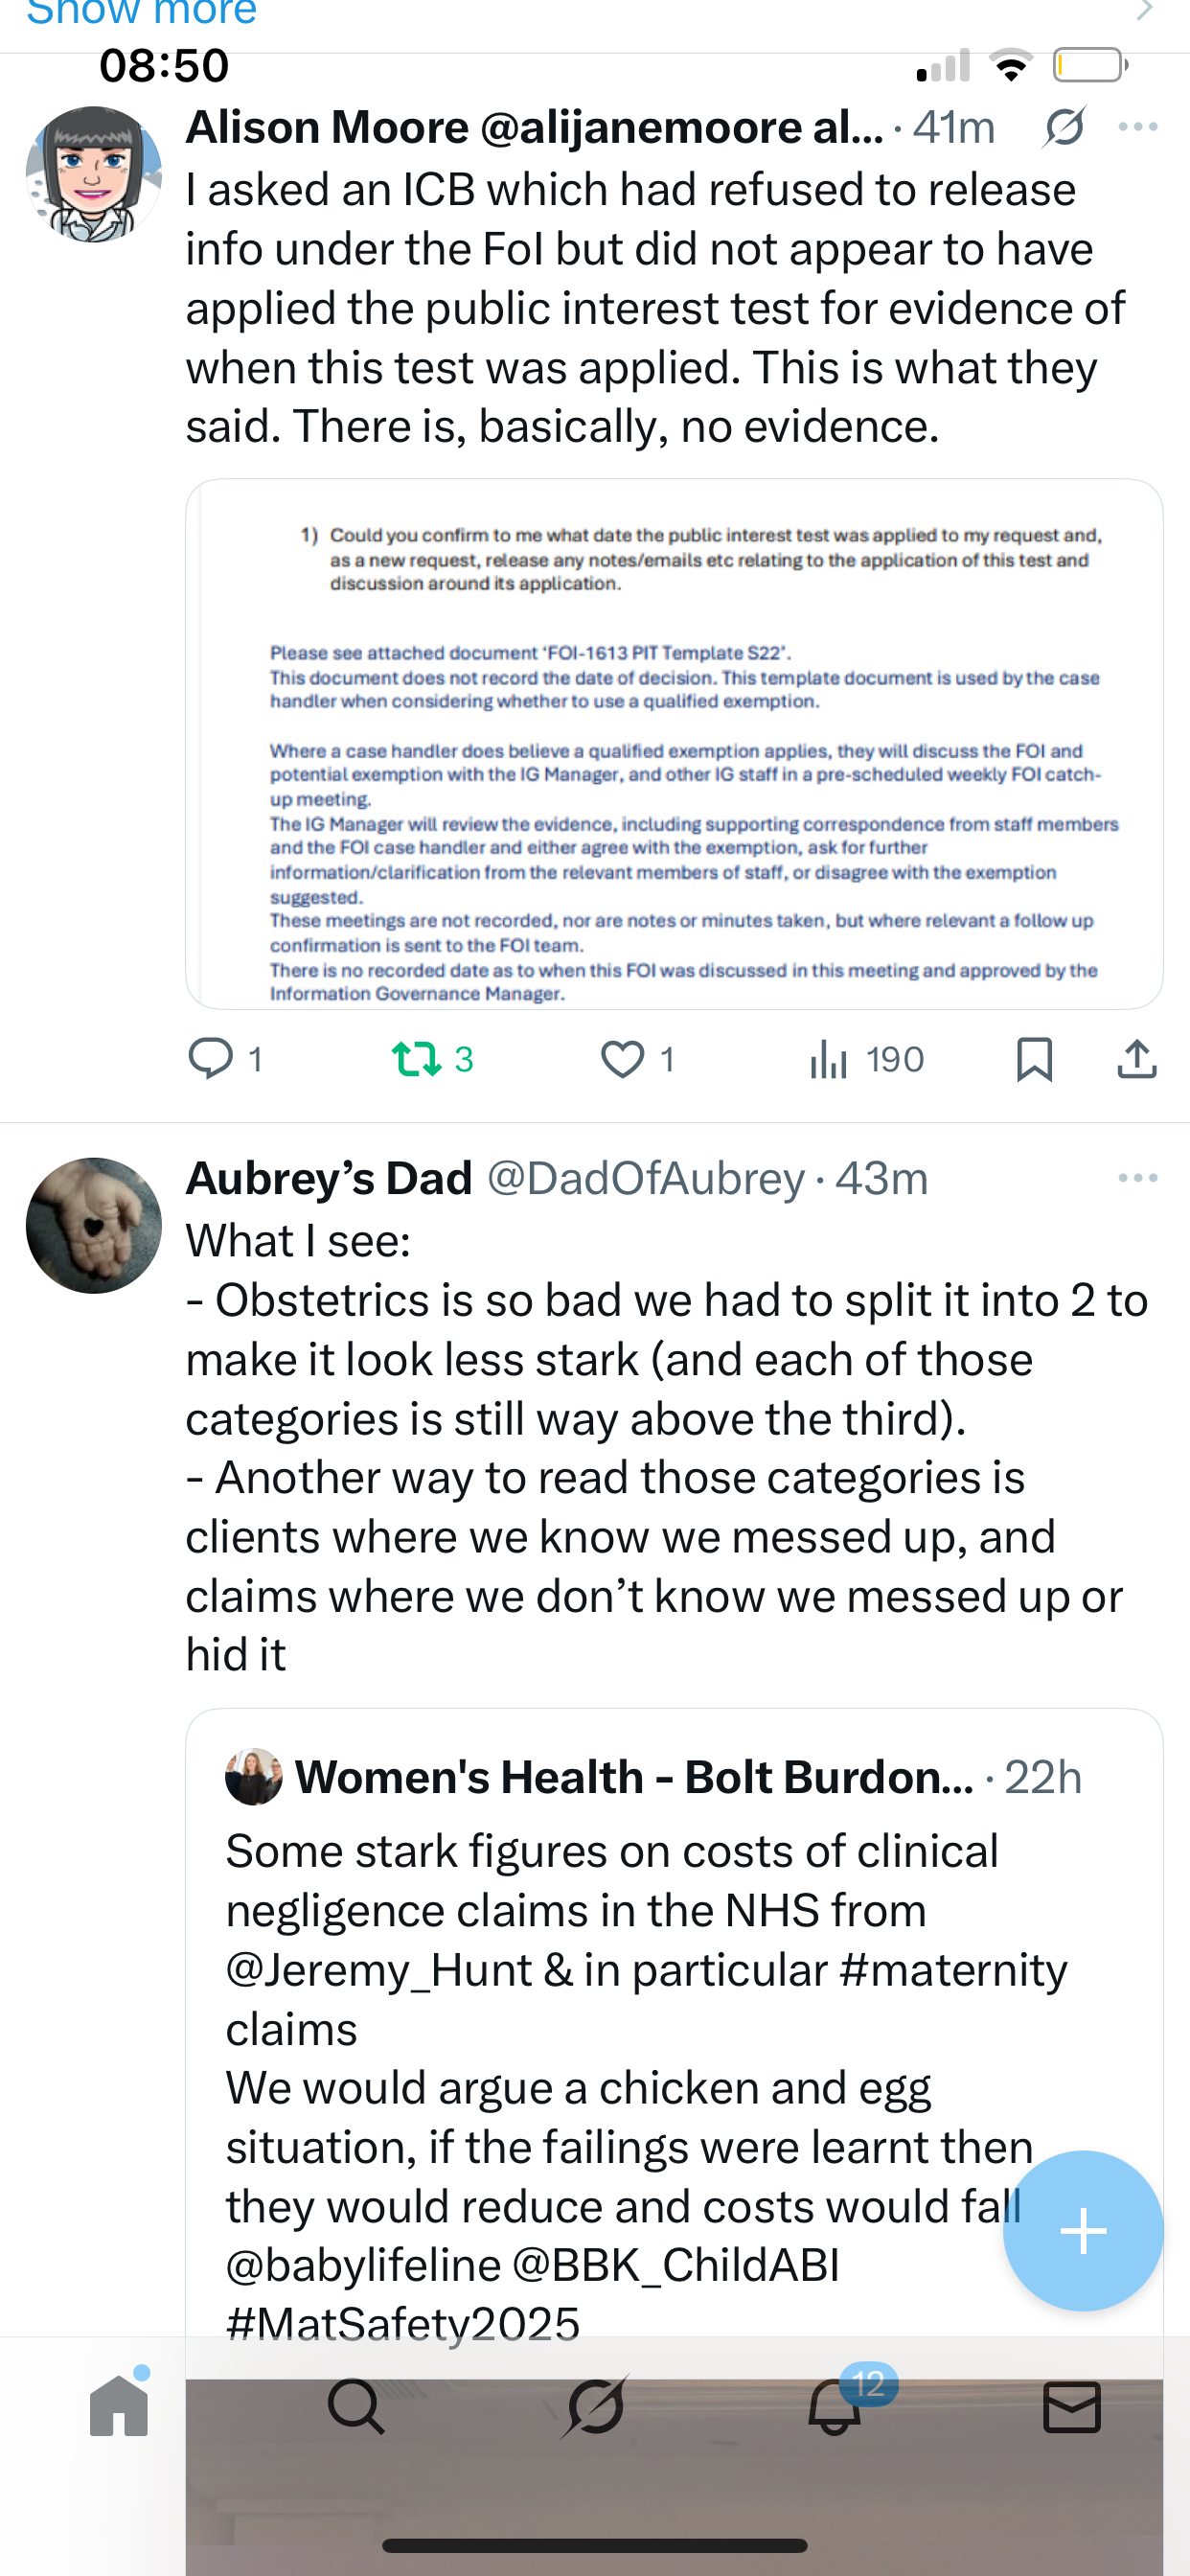Screen dimensions: 1190x2576
Task: Toggle like on Alison Moore's post
Action: point(622,1059)
